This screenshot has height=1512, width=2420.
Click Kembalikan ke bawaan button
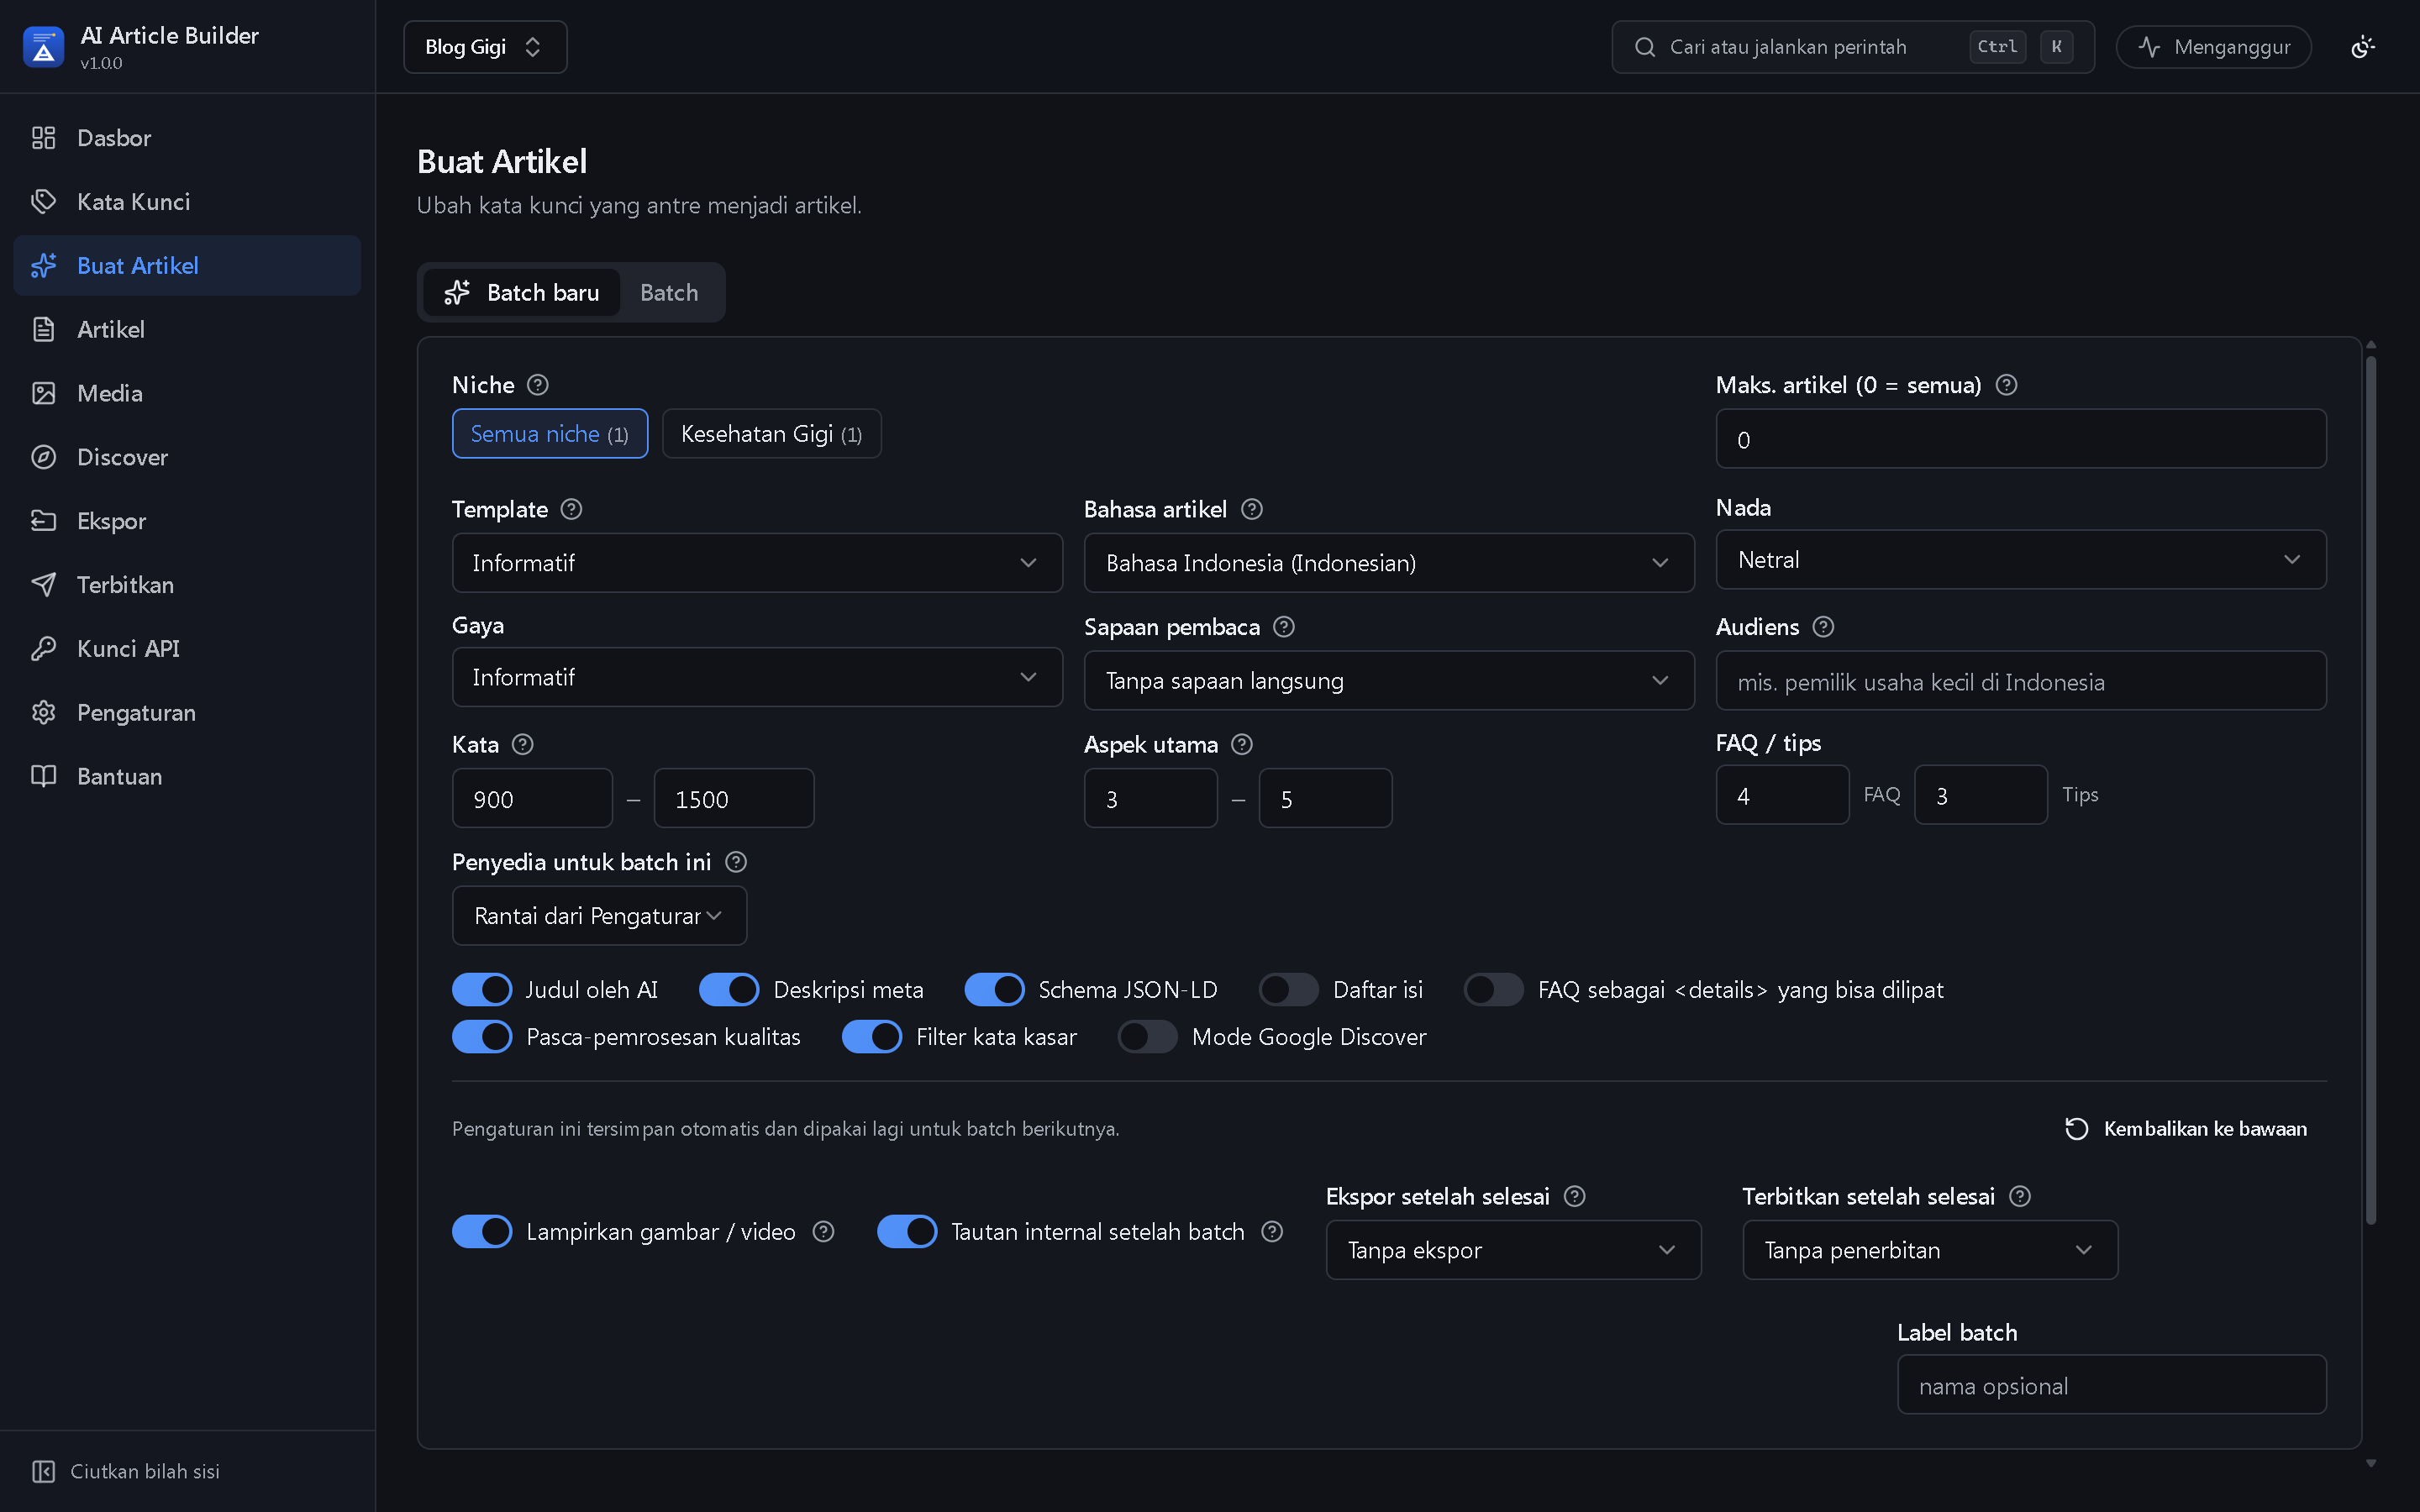point(2186,1128)
